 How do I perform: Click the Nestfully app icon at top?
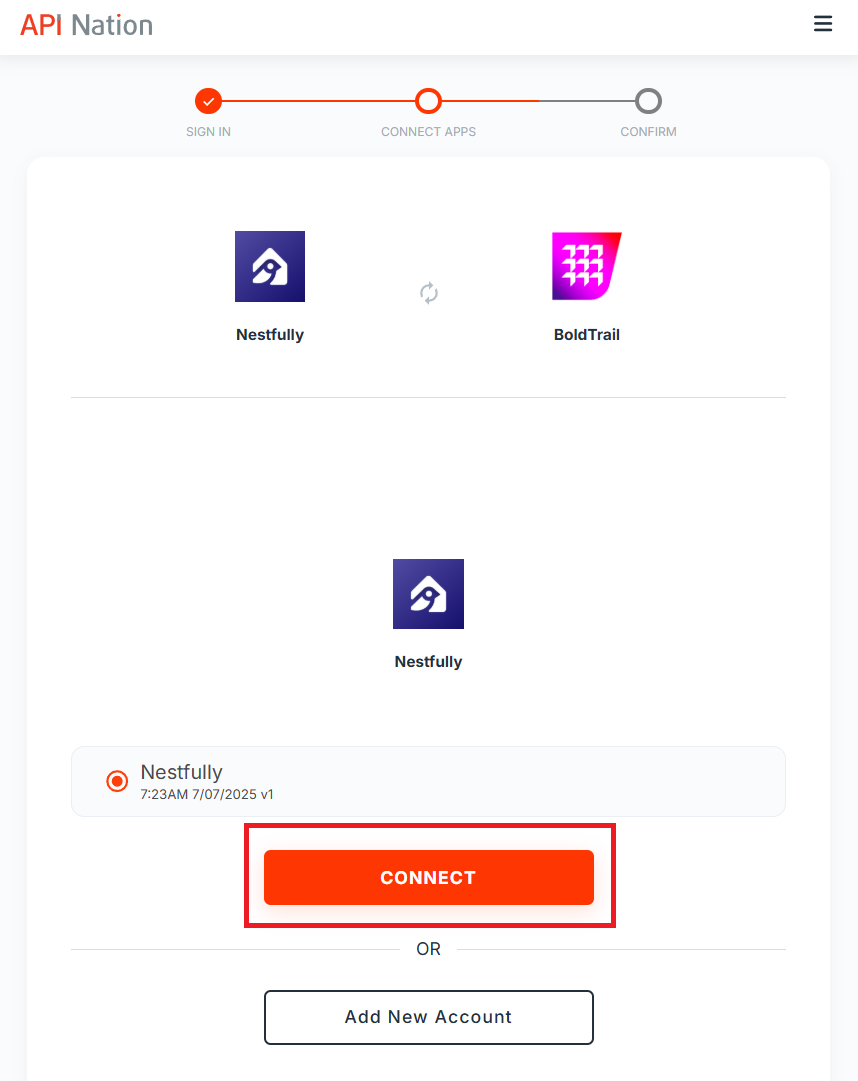click(270, 266)
